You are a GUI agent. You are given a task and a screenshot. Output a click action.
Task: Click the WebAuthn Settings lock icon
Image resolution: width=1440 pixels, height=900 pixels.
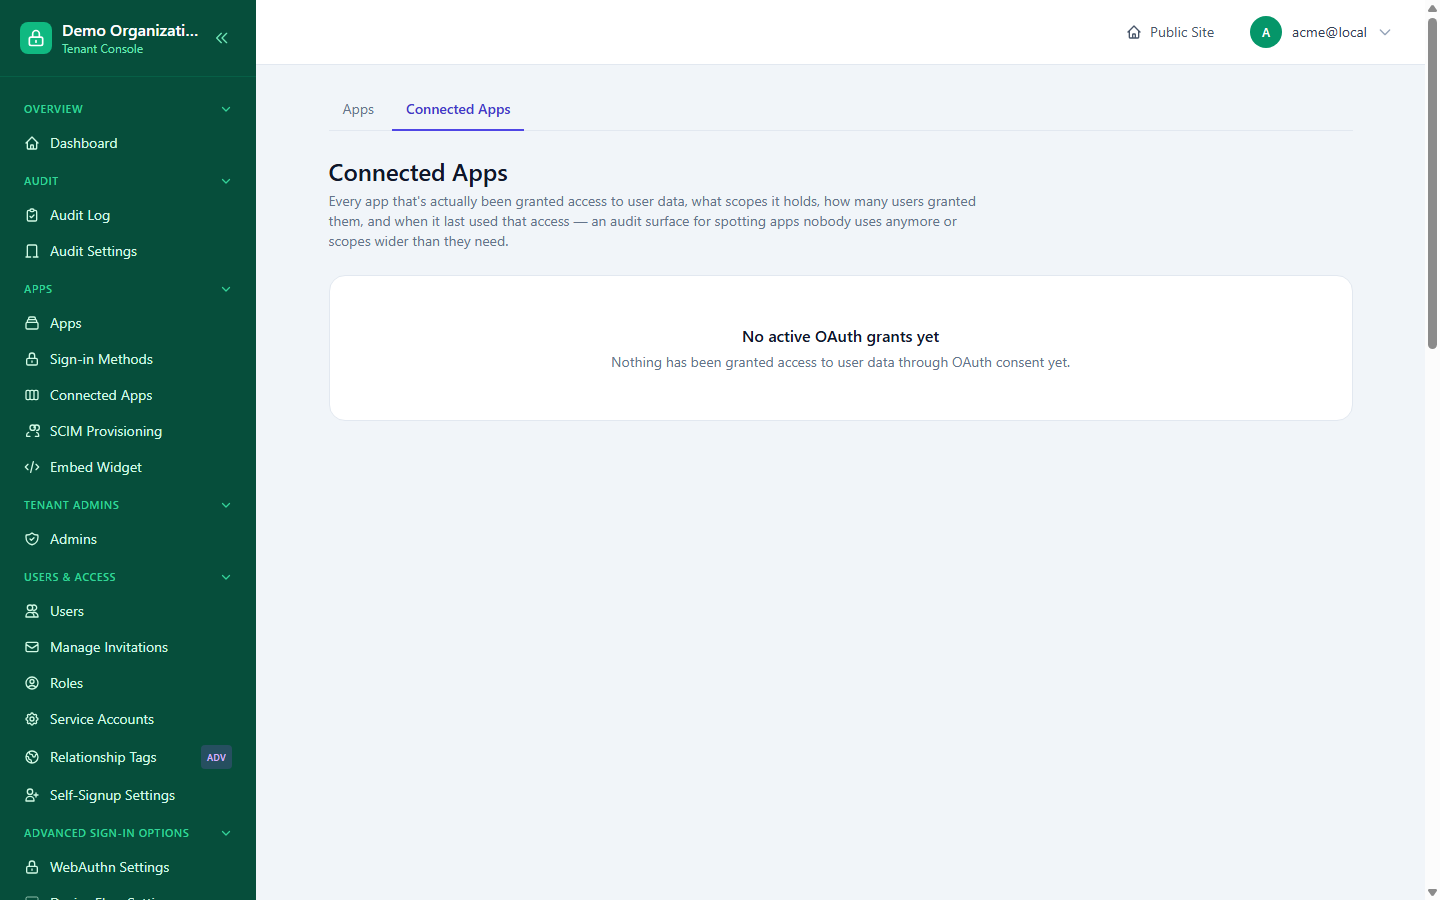(x=32, y=867)
